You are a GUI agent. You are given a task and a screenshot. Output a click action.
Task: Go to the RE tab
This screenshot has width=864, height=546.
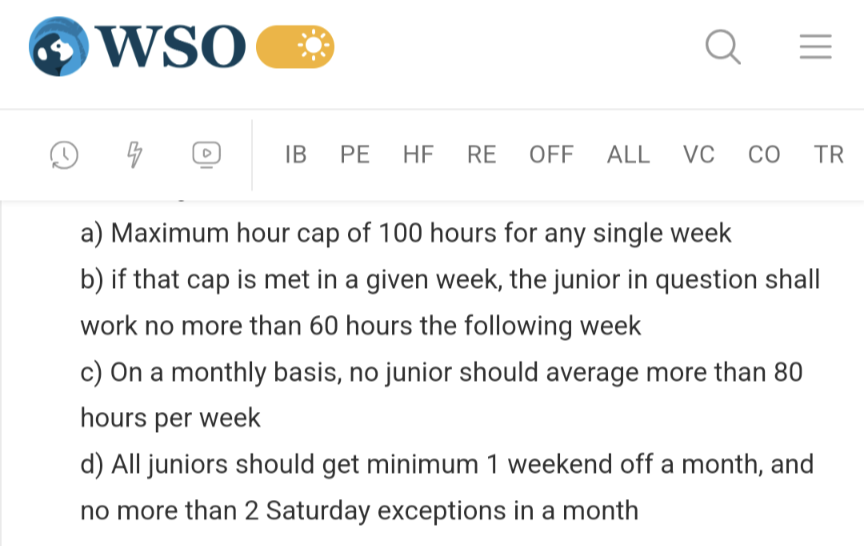(x=481, y=155)
